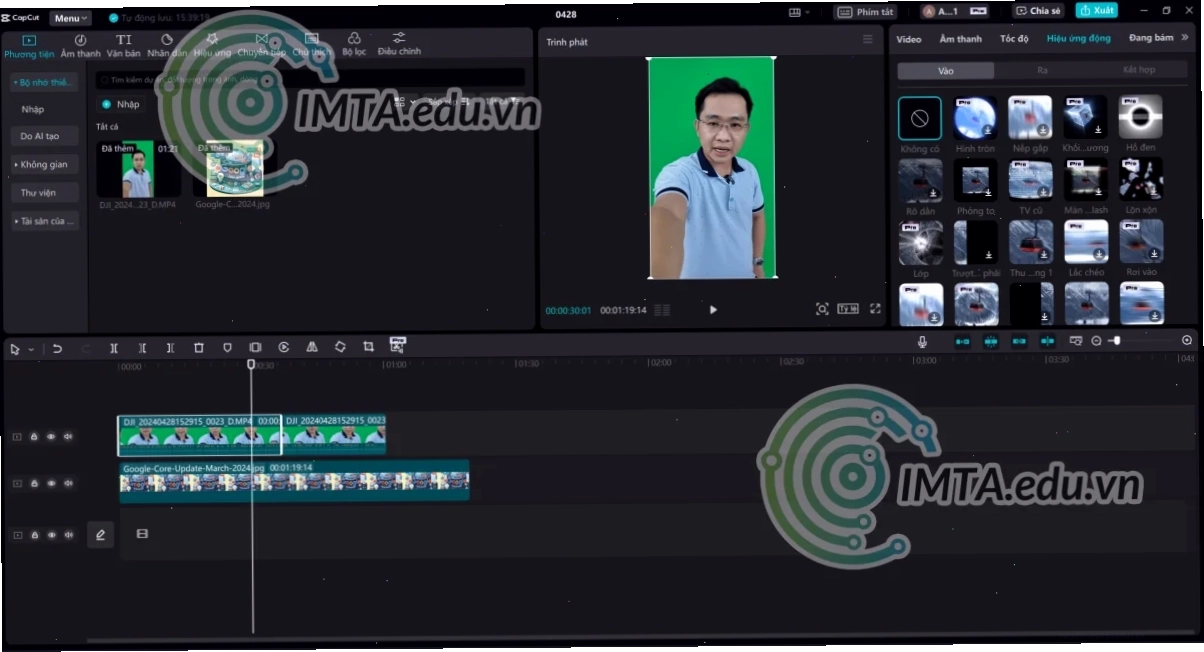This screenshot has width=1204, height=652.
Task: Click the Rotate icon in timeline toolbar
Action: click(x=340, y=347)
